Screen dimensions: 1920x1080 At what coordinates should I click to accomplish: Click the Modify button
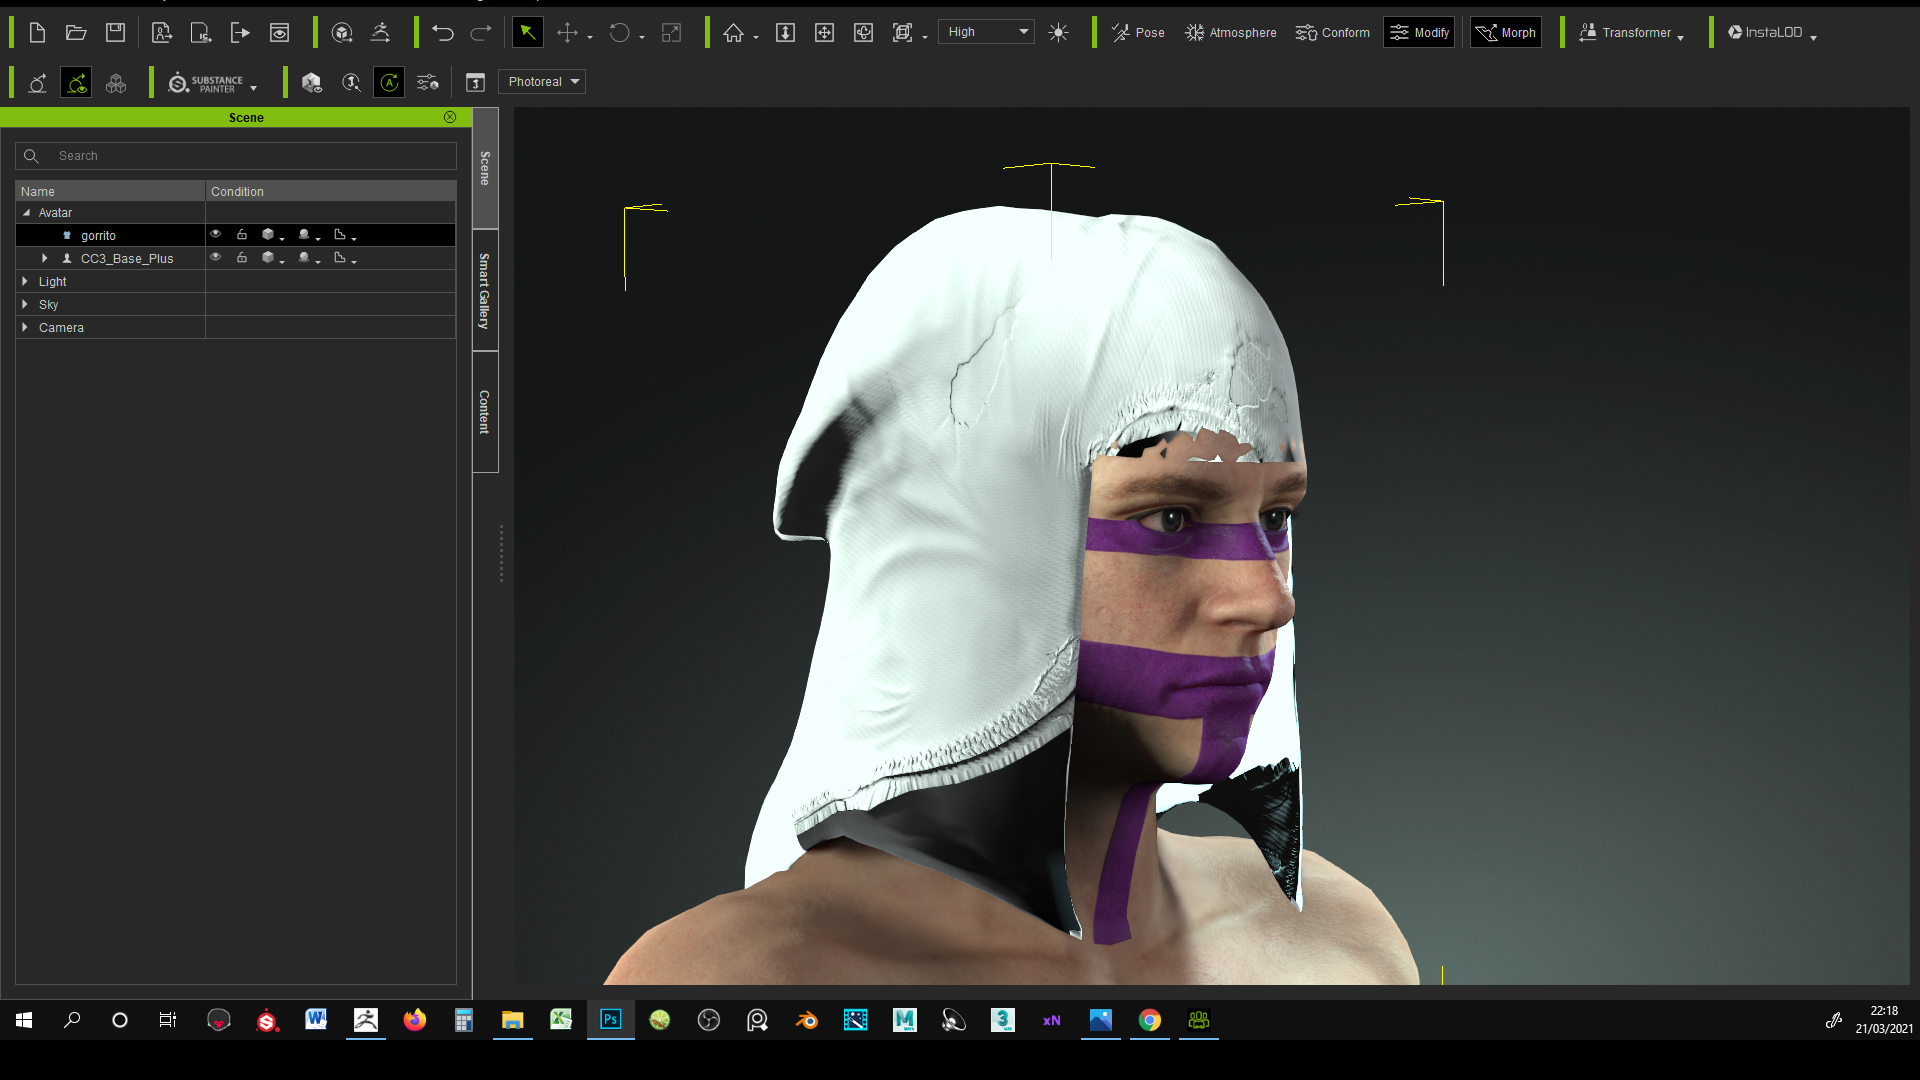(x=1419, y=33)
